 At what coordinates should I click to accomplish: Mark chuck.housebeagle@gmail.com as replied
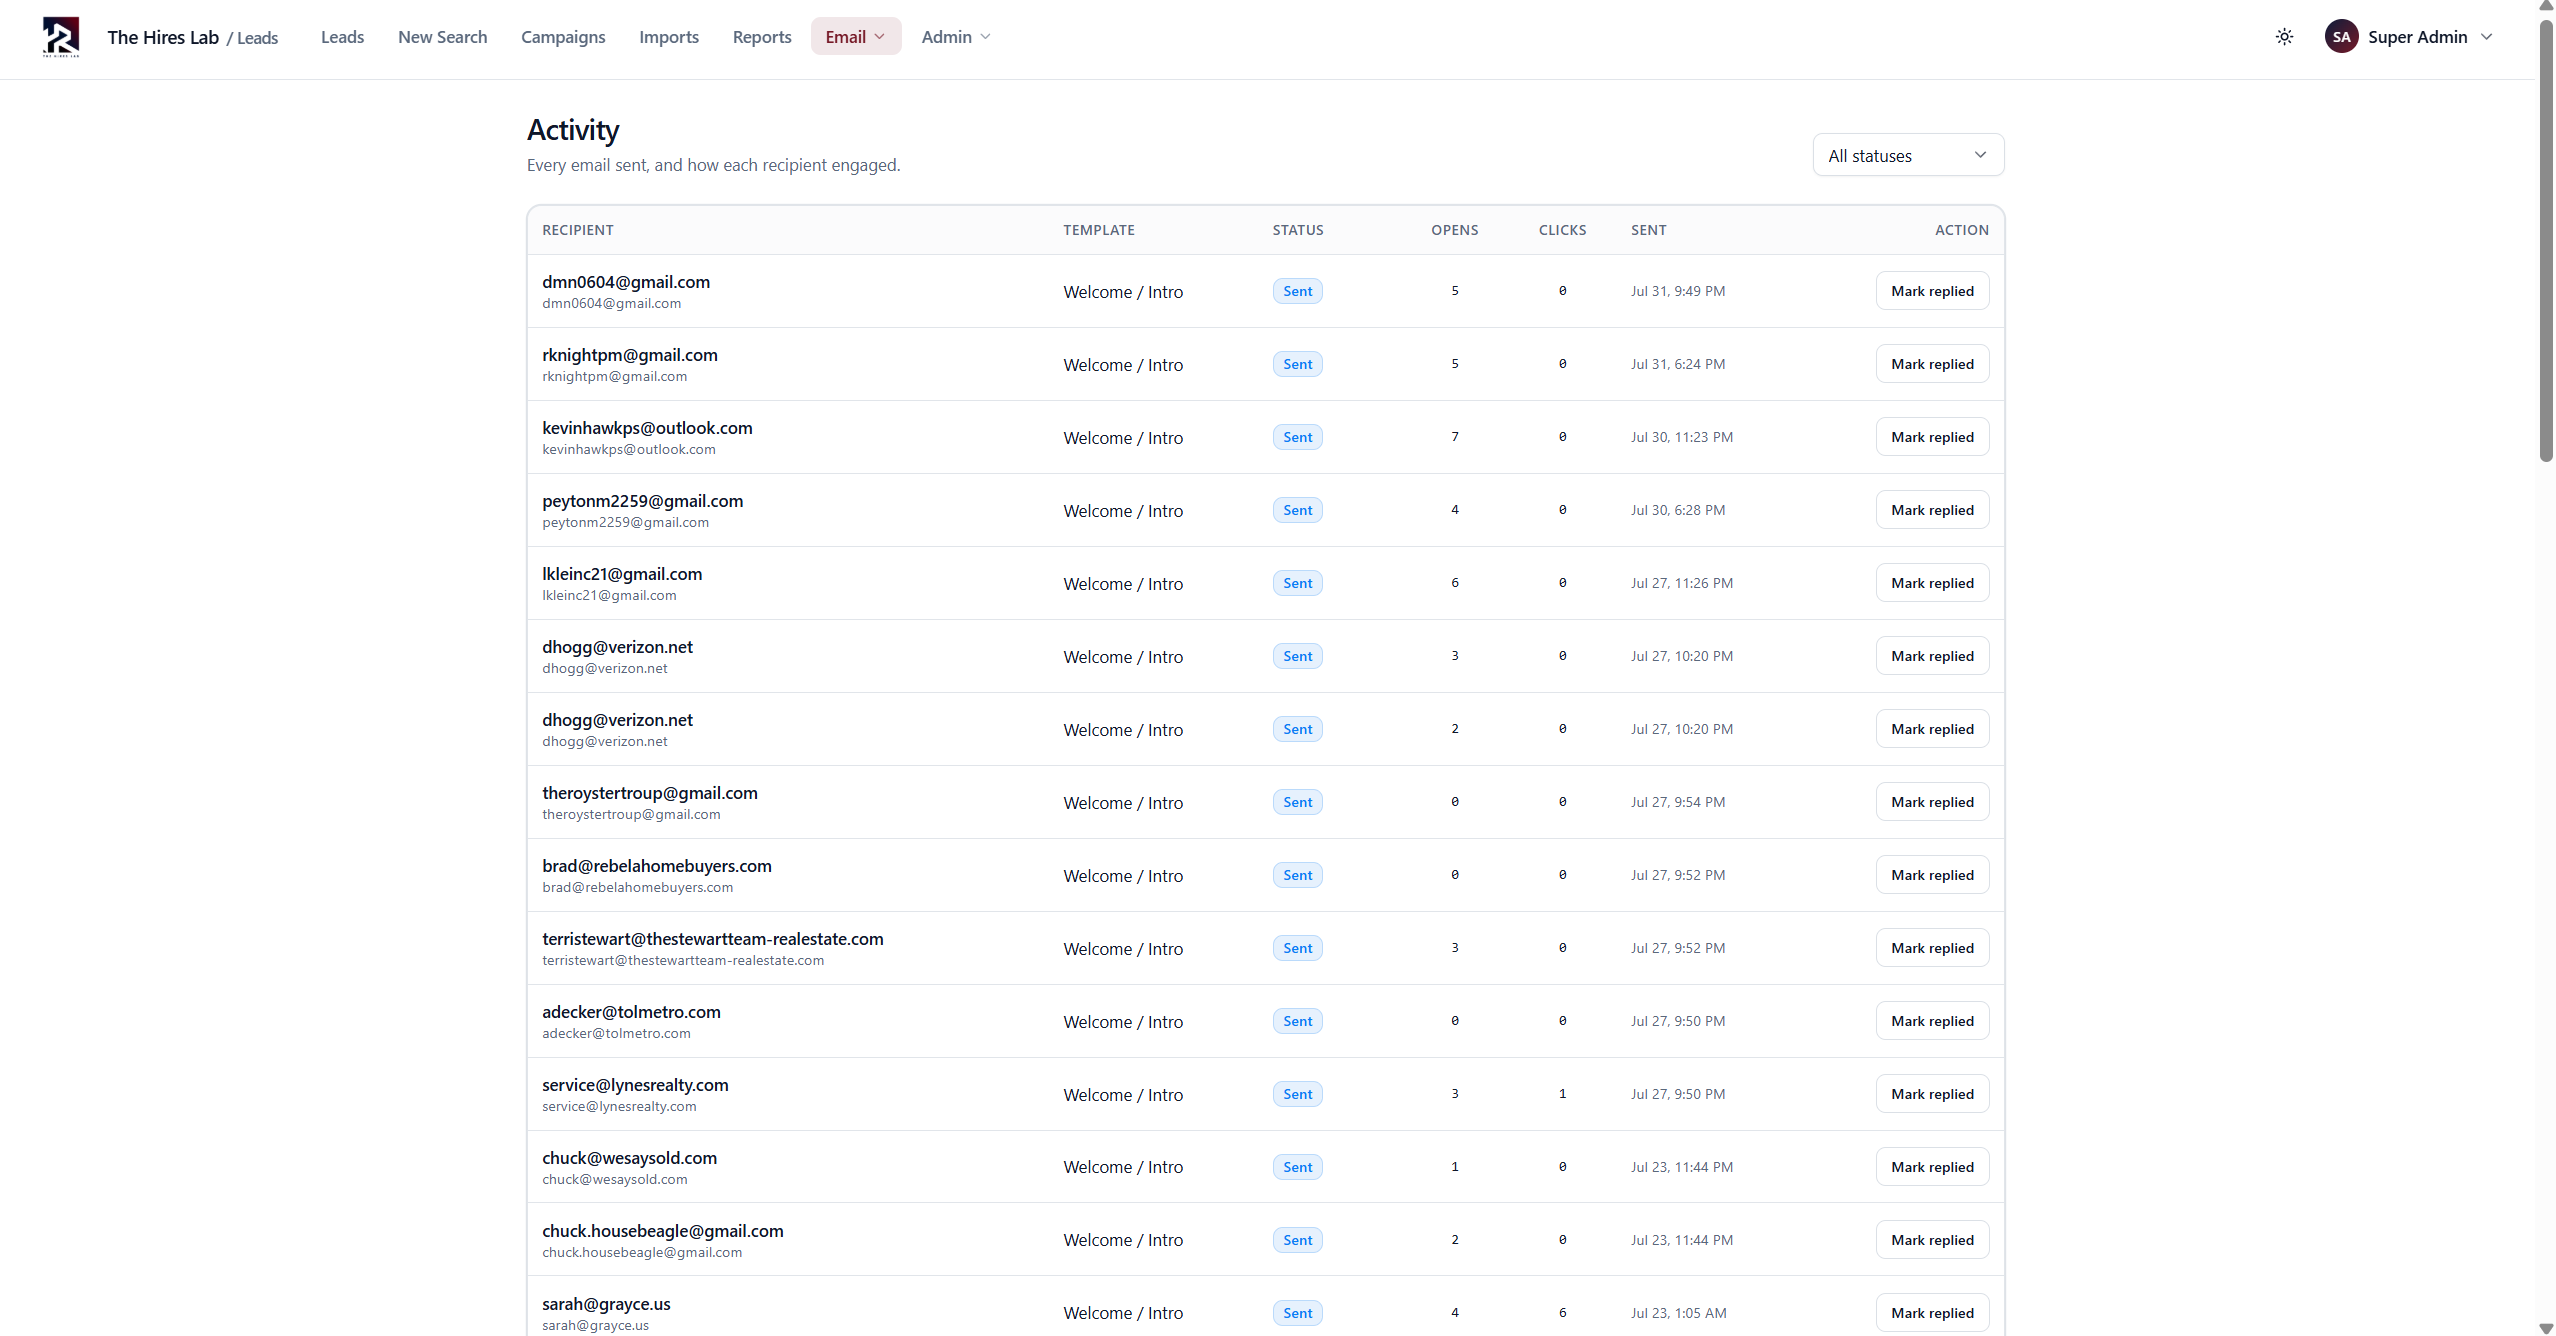1932,1240
